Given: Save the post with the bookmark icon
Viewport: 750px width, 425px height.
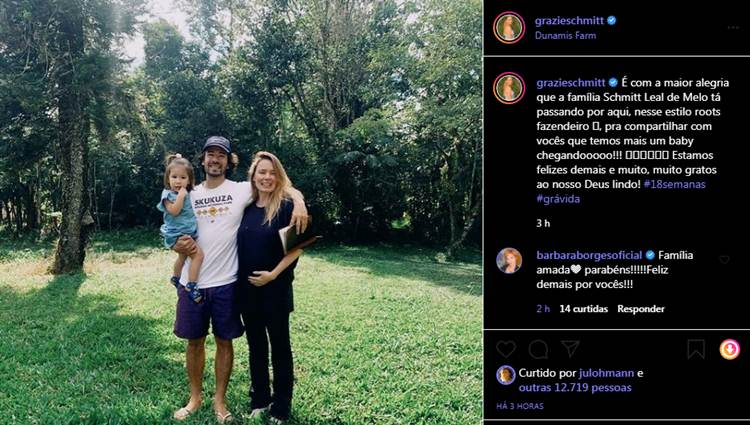Looking at the screenshot, I should (x=696, y=349).
